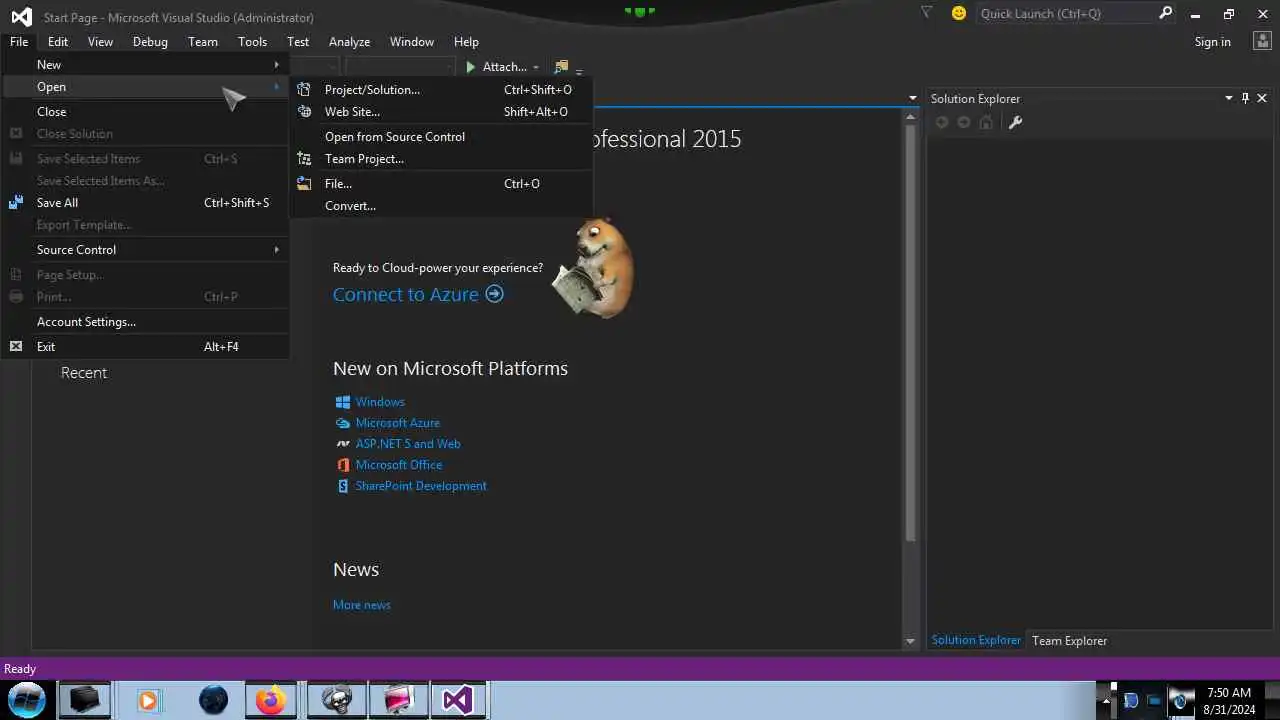The width and height of the screenshot is (1280, 720).
Task: Click the Attach... button in toolbar
Action: coord(504,67)
